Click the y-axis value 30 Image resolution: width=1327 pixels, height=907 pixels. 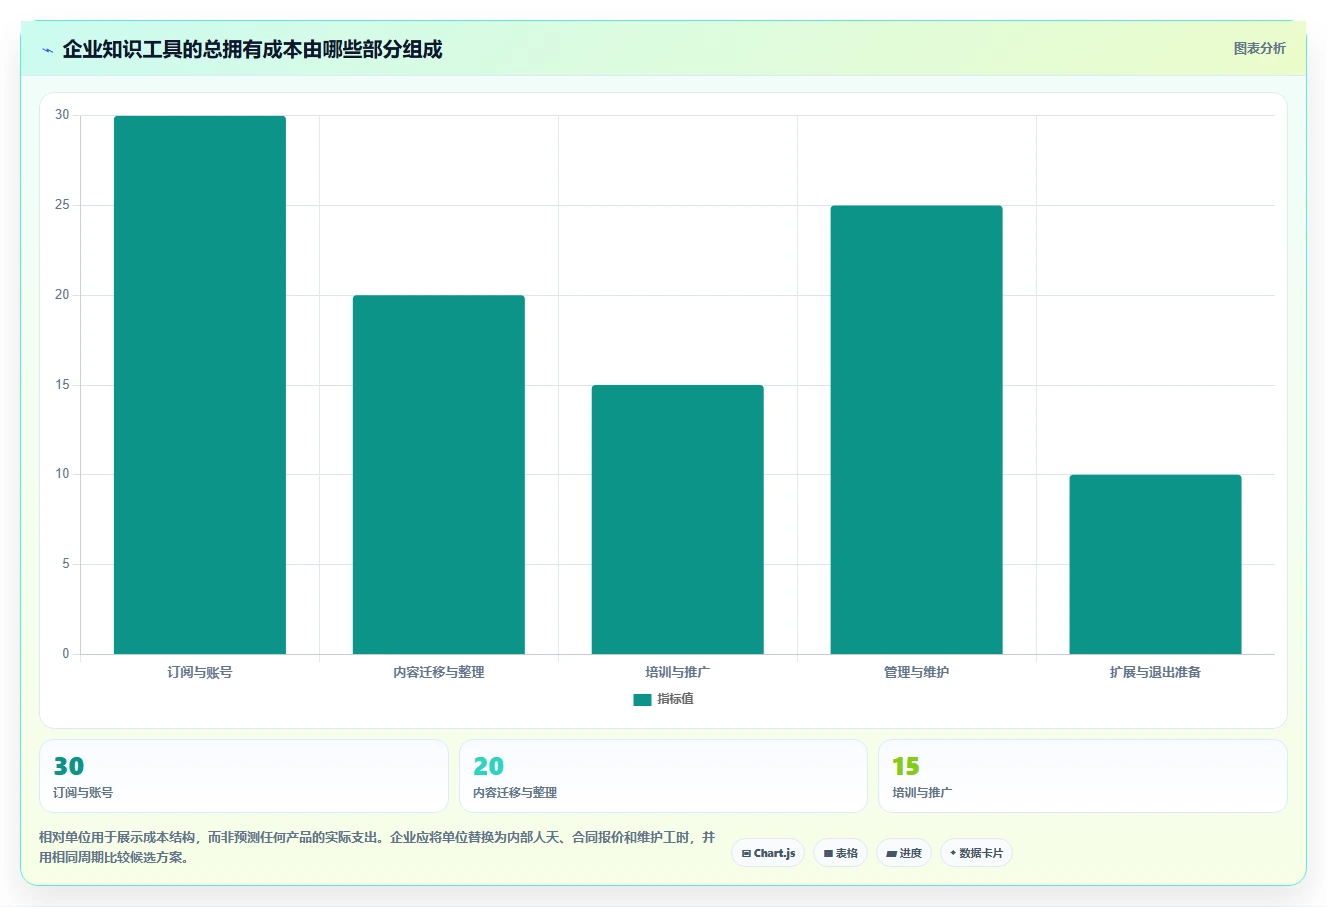click(63, 115)
